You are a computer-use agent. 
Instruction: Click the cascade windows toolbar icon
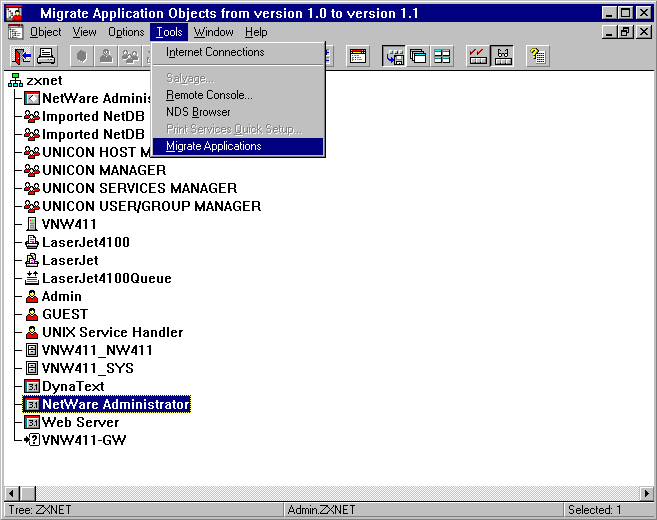coord(418,56)
